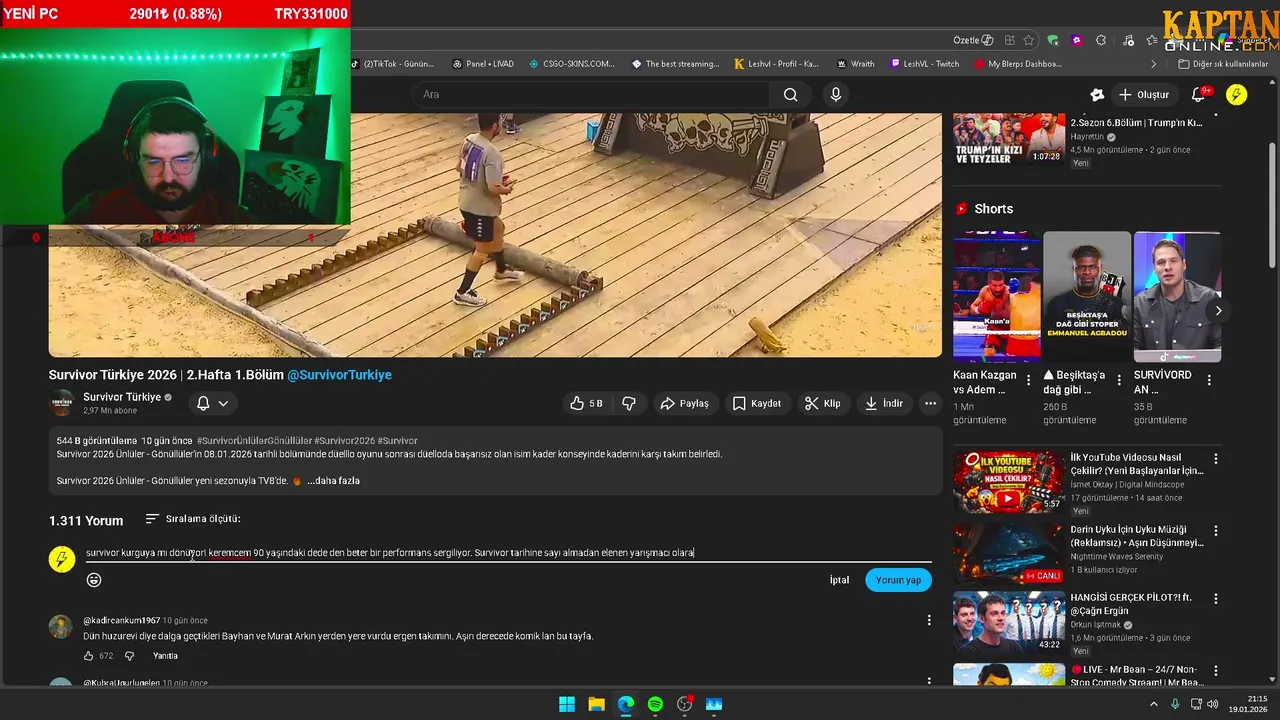Expand bookmarks overflow chevron

[x=1154, y=64]
